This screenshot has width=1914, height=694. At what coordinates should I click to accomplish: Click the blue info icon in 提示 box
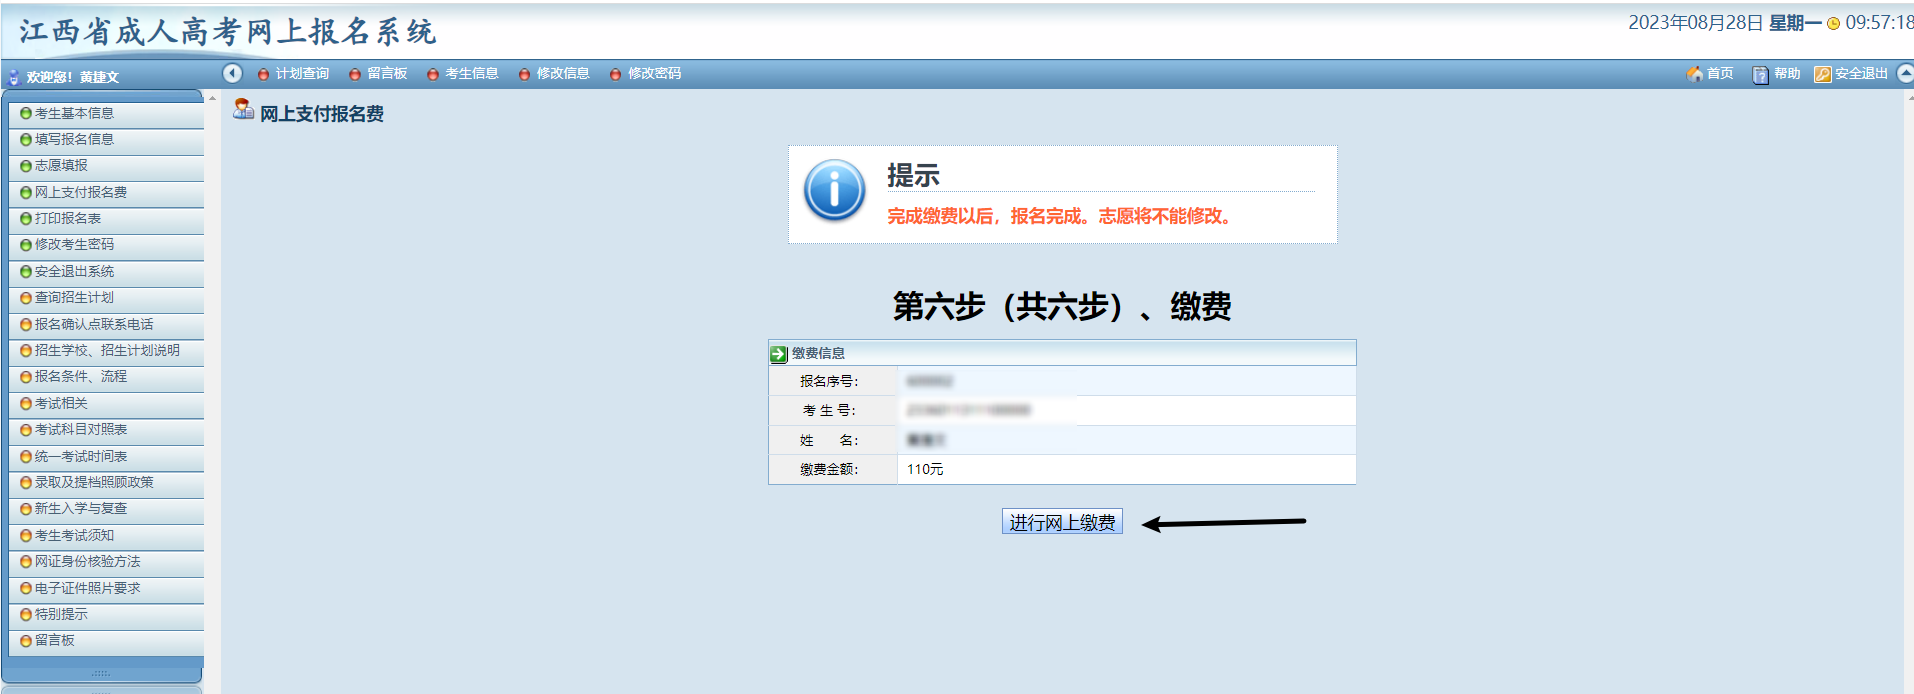834,190
